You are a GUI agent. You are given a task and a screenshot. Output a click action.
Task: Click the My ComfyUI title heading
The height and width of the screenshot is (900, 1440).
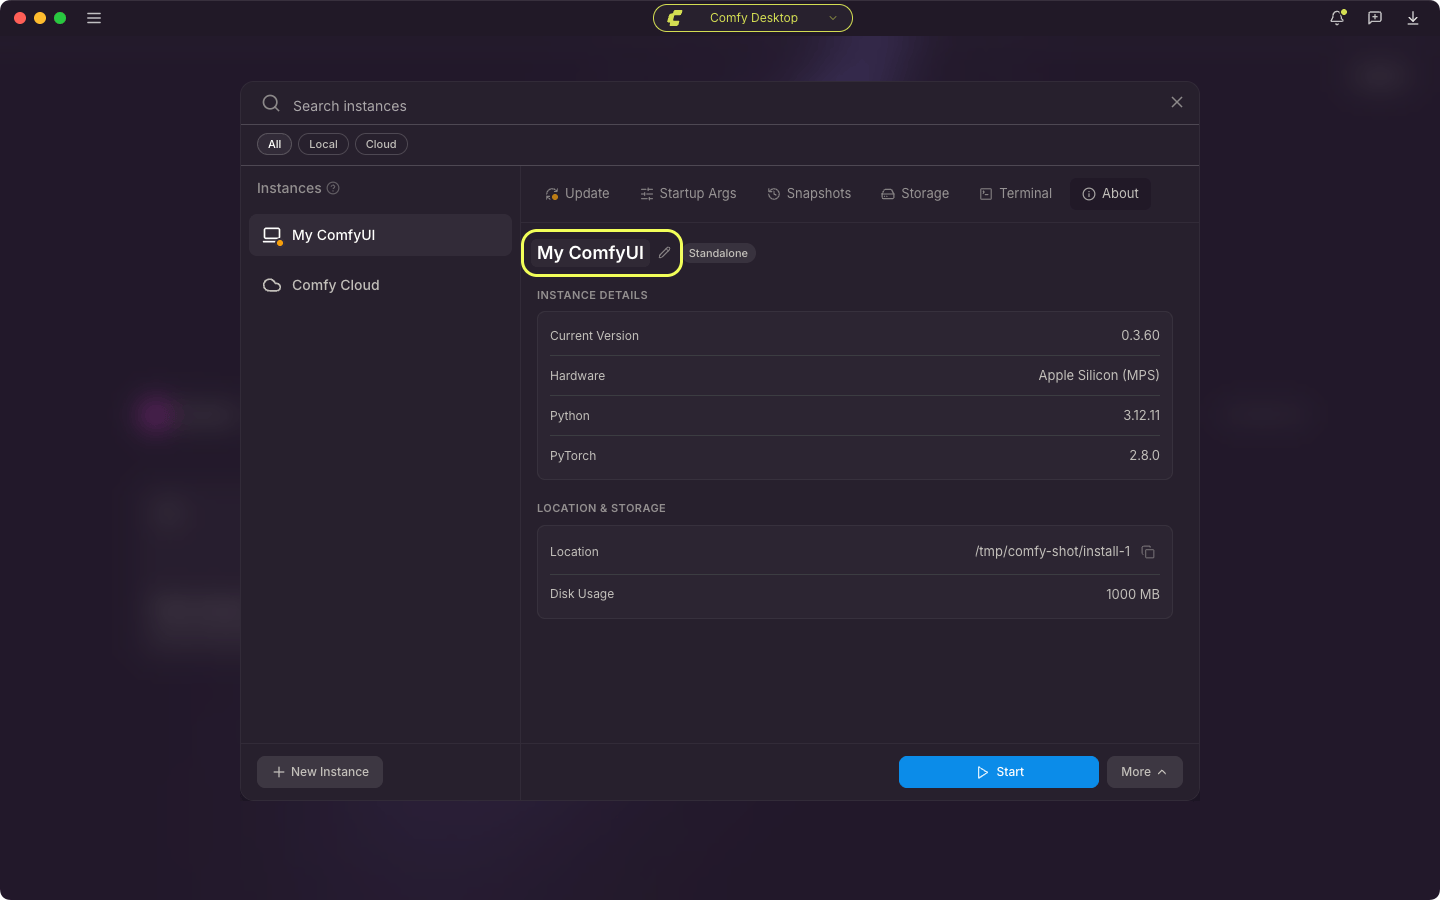[x=590, y=253]
